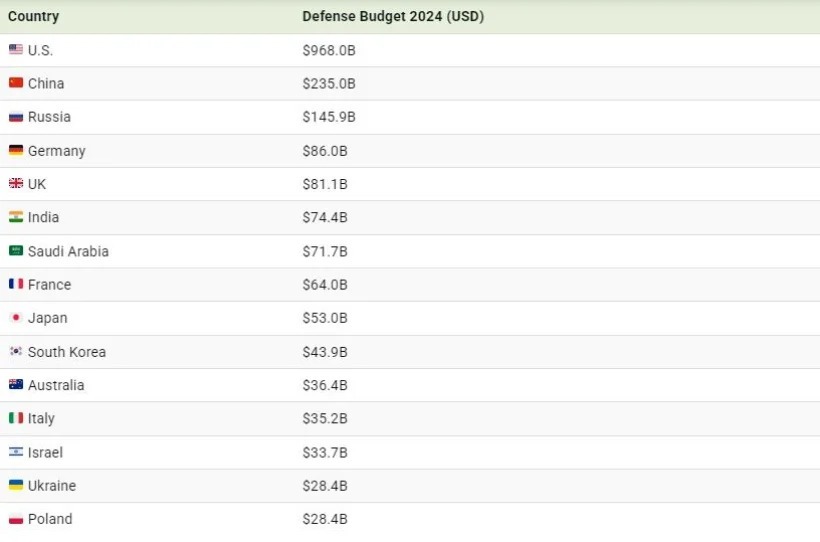820x542 pixels.
Task: Click the Country column header
Action: (34, 16)
